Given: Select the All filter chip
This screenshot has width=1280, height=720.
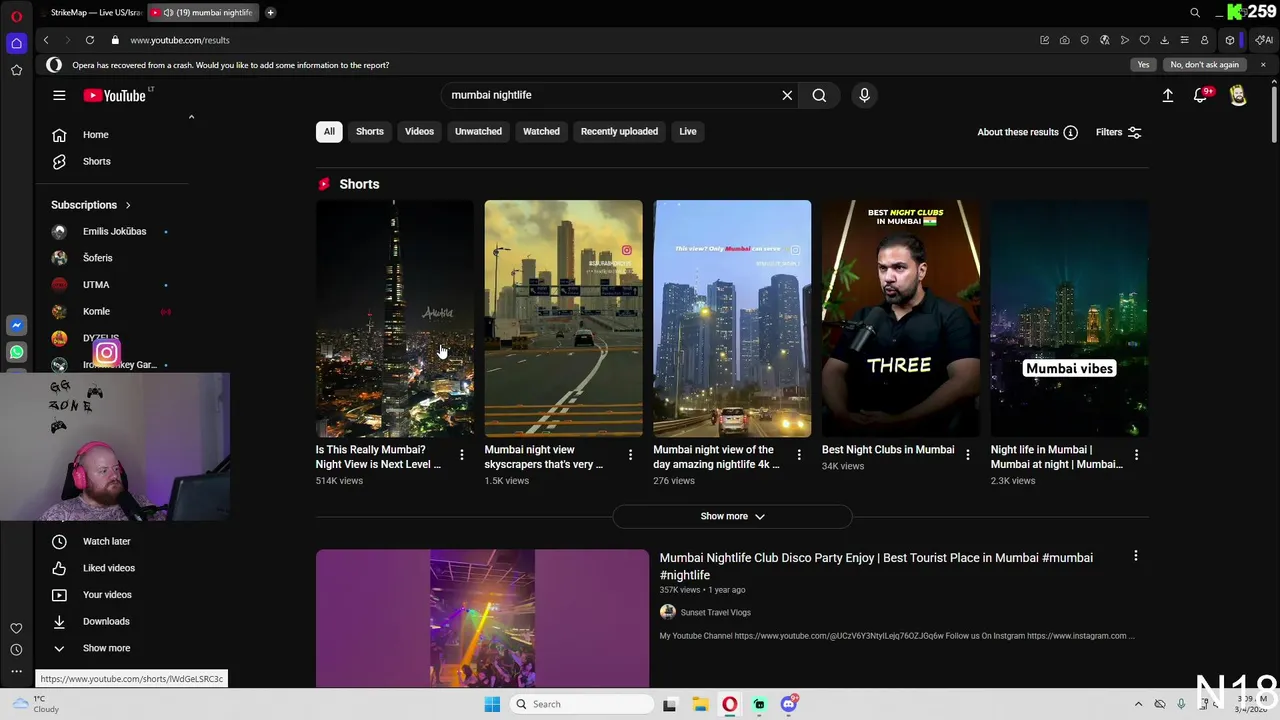Looking at the screenshot, I should (x=329, y=131).
